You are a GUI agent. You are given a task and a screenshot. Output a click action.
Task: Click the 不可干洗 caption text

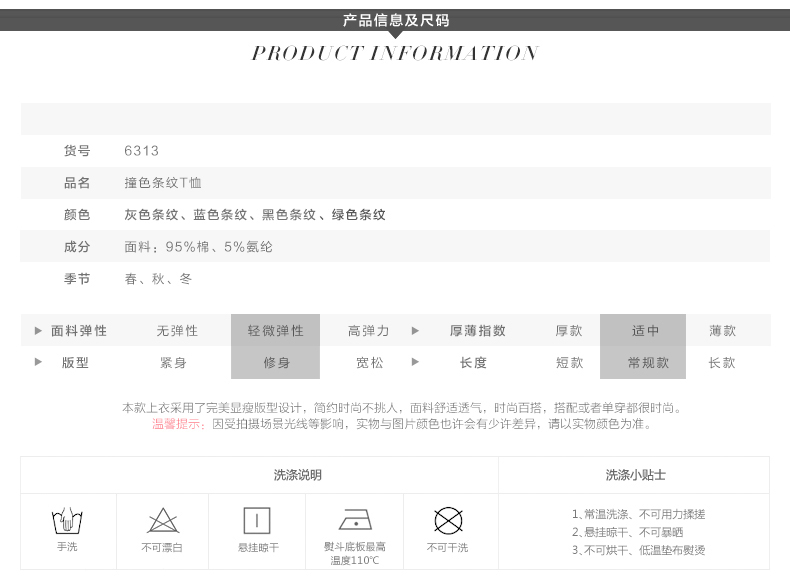click(447, 547)
